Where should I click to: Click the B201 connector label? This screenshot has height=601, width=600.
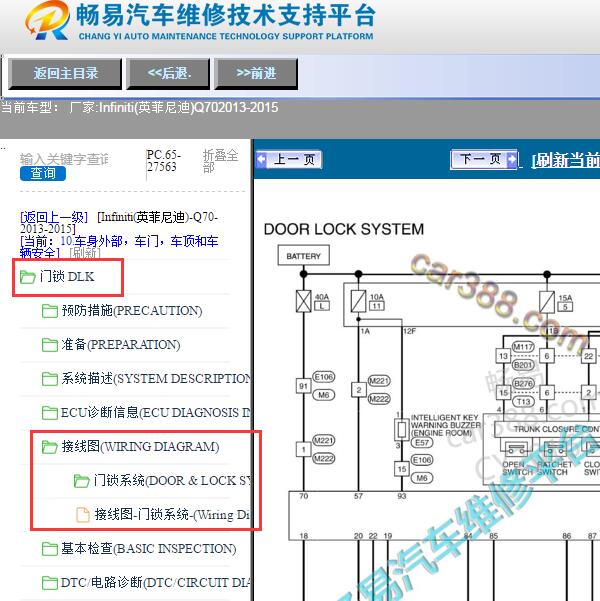point(523,365)
